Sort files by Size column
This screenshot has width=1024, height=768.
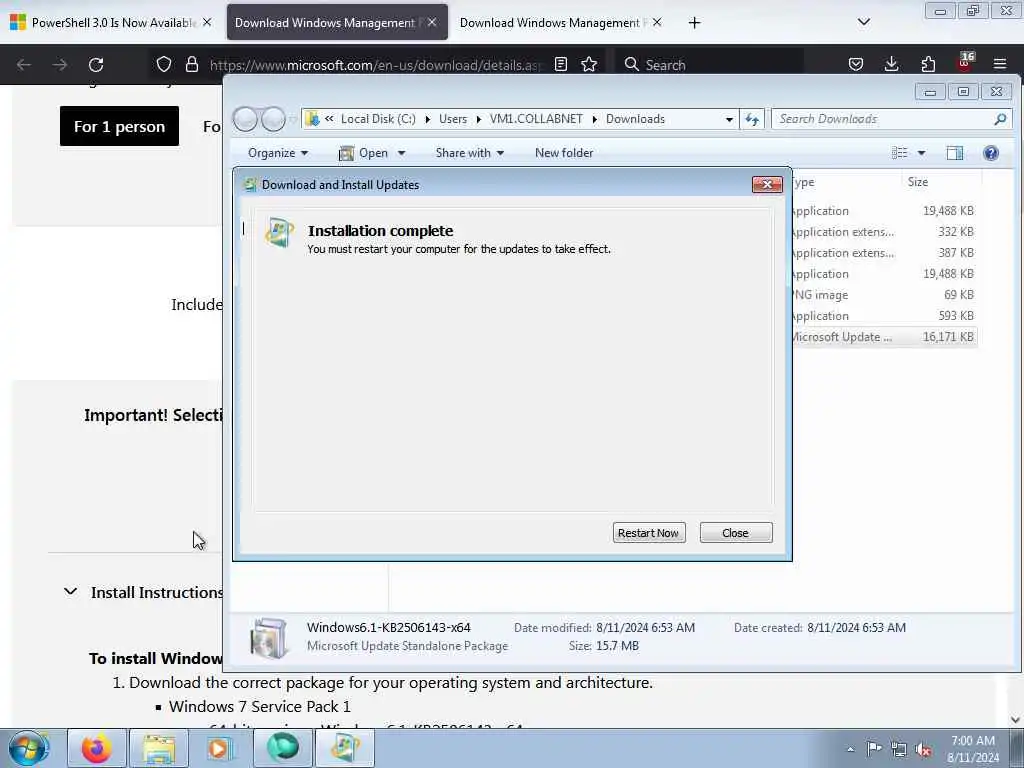(x=940, y=182)
